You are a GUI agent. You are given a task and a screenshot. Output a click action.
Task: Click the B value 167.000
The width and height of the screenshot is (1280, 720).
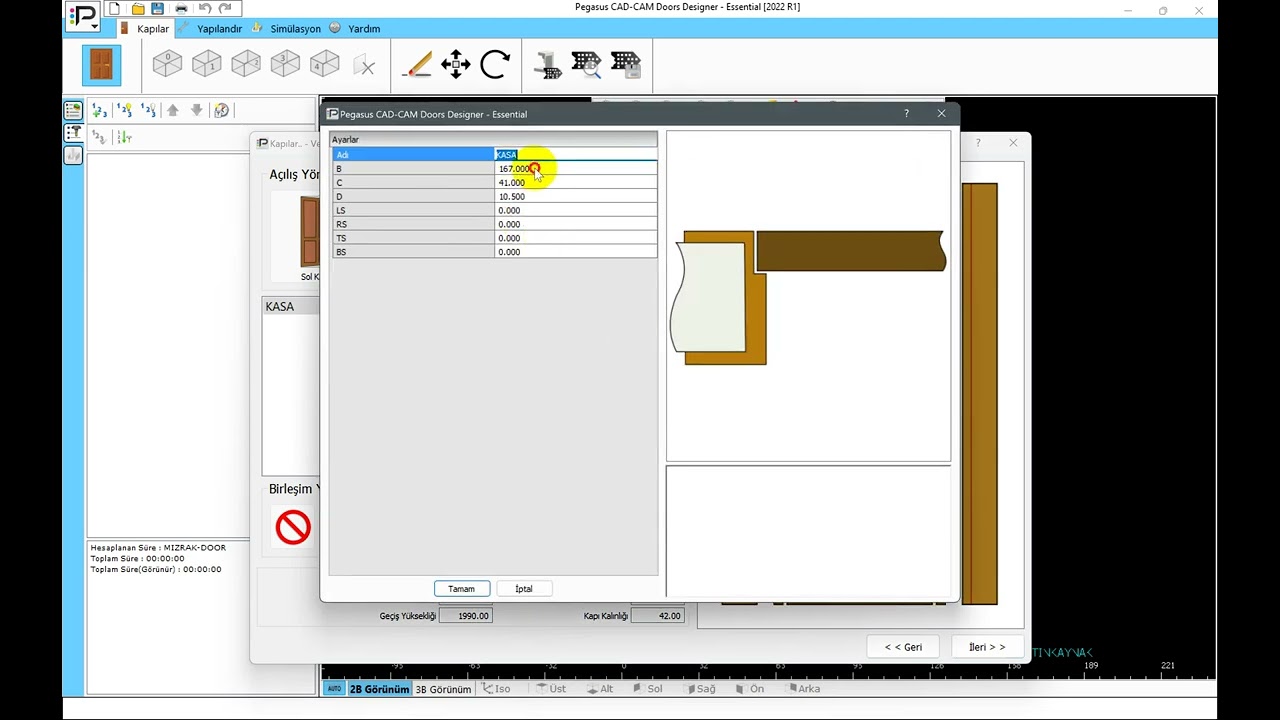[x=576, y=169]
